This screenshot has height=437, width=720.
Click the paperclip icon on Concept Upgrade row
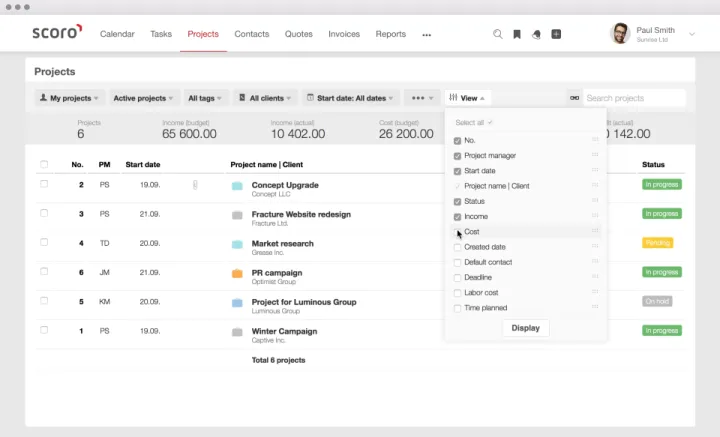(x=195, y=185)
